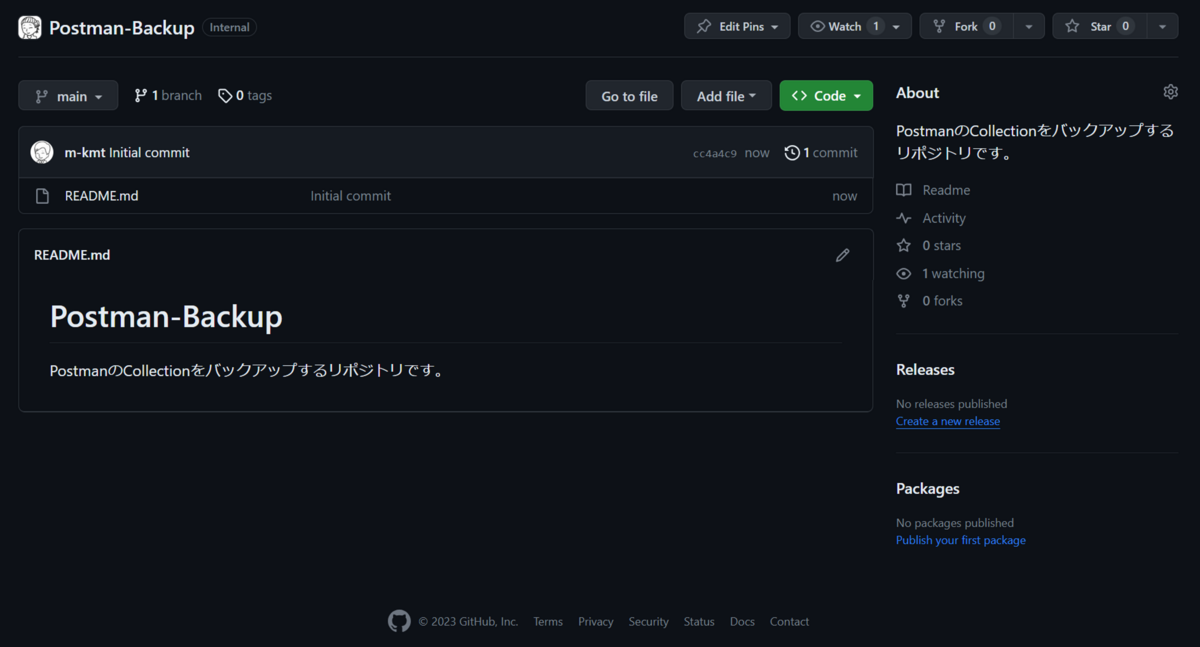
Task: Open the Add file dropdown
Action: 726,96
